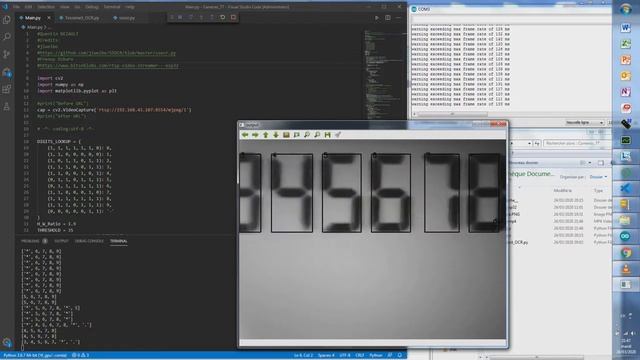Image resolution: width=640 pixels, height=360 pixels.
Task: Switch to the OUTPUT panel tab
Action: point(61,241)
